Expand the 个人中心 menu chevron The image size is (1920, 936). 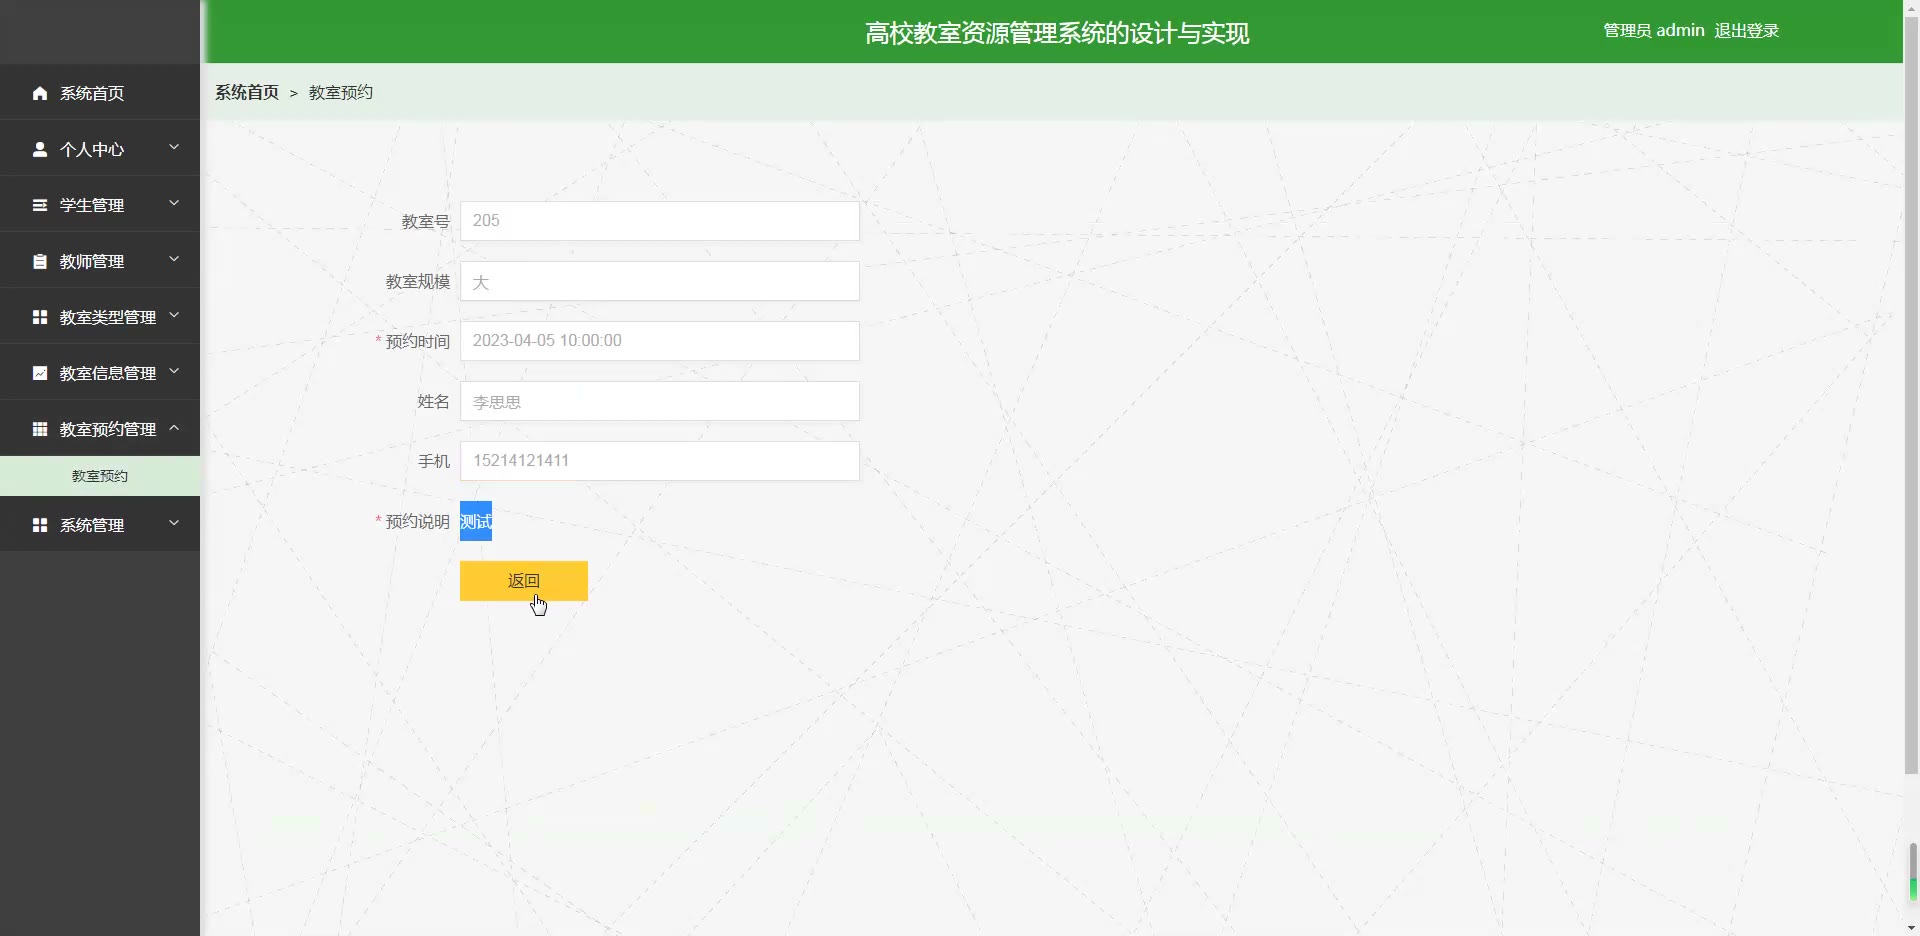pyautogui.click(x=174, y=147)
